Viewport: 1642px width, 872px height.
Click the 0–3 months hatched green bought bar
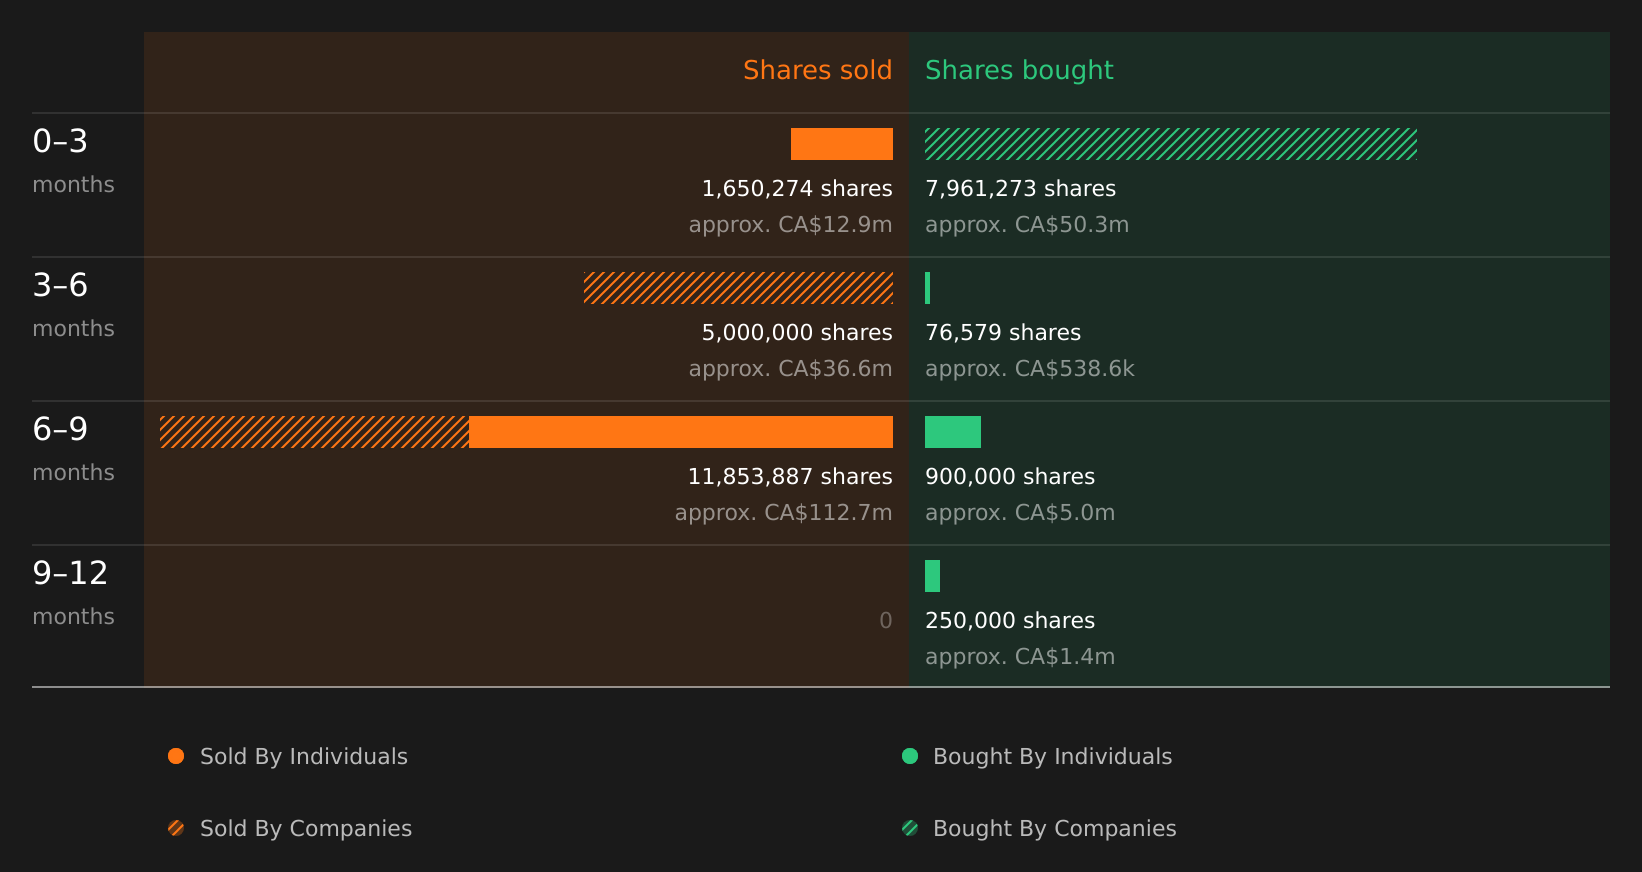(x=1171, y=144)
